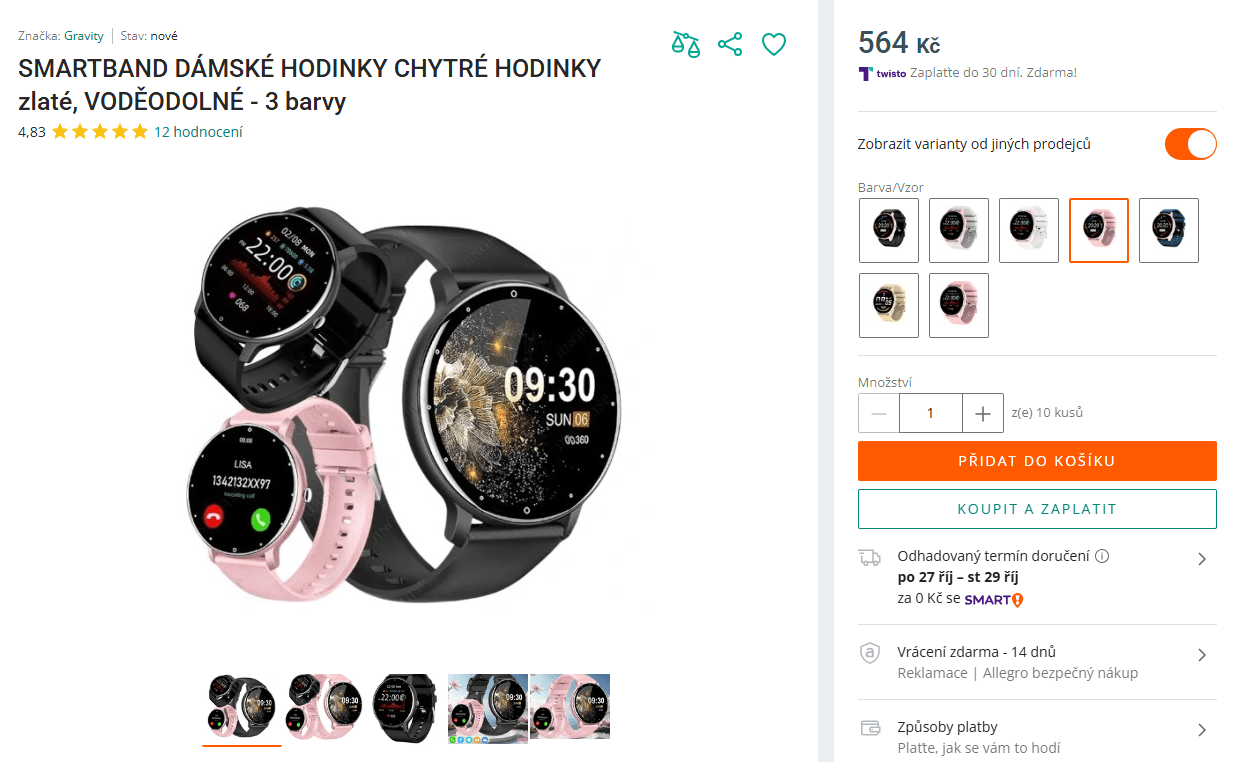Click the minus quantity button
1240x762 pixels.
879,413
